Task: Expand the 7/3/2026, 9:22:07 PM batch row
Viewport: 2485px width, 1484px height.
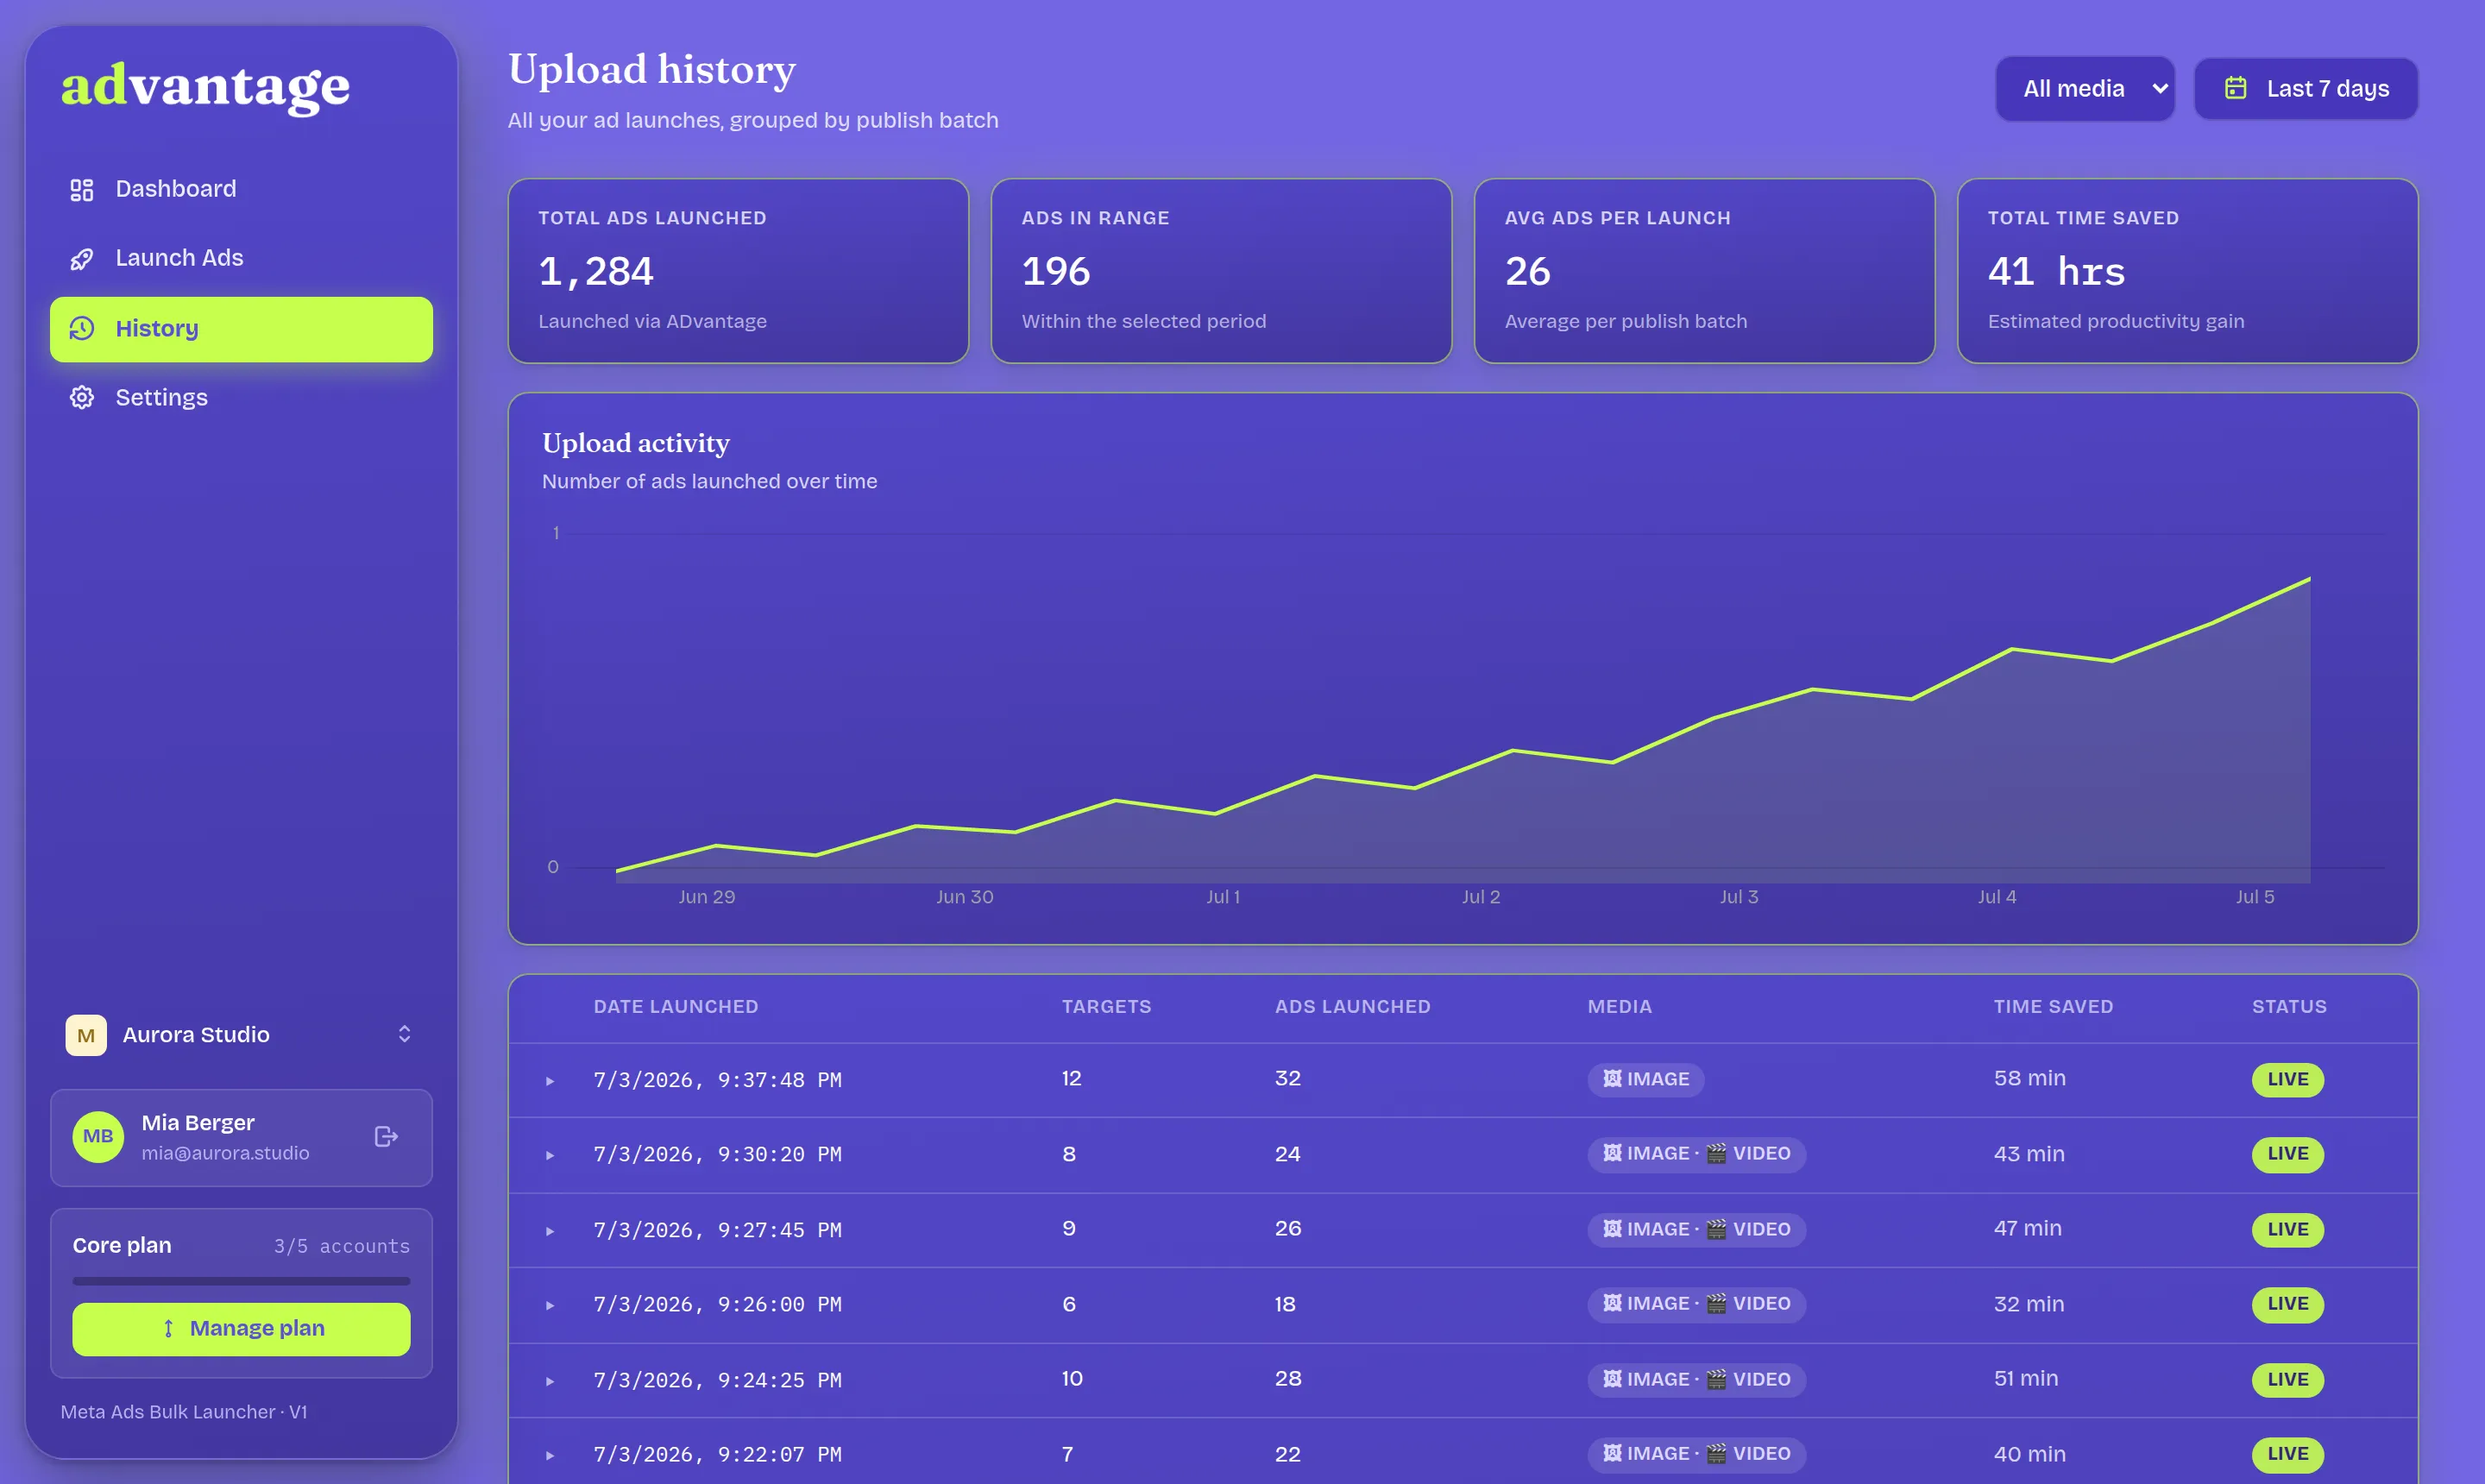Action: point(550,1455)
